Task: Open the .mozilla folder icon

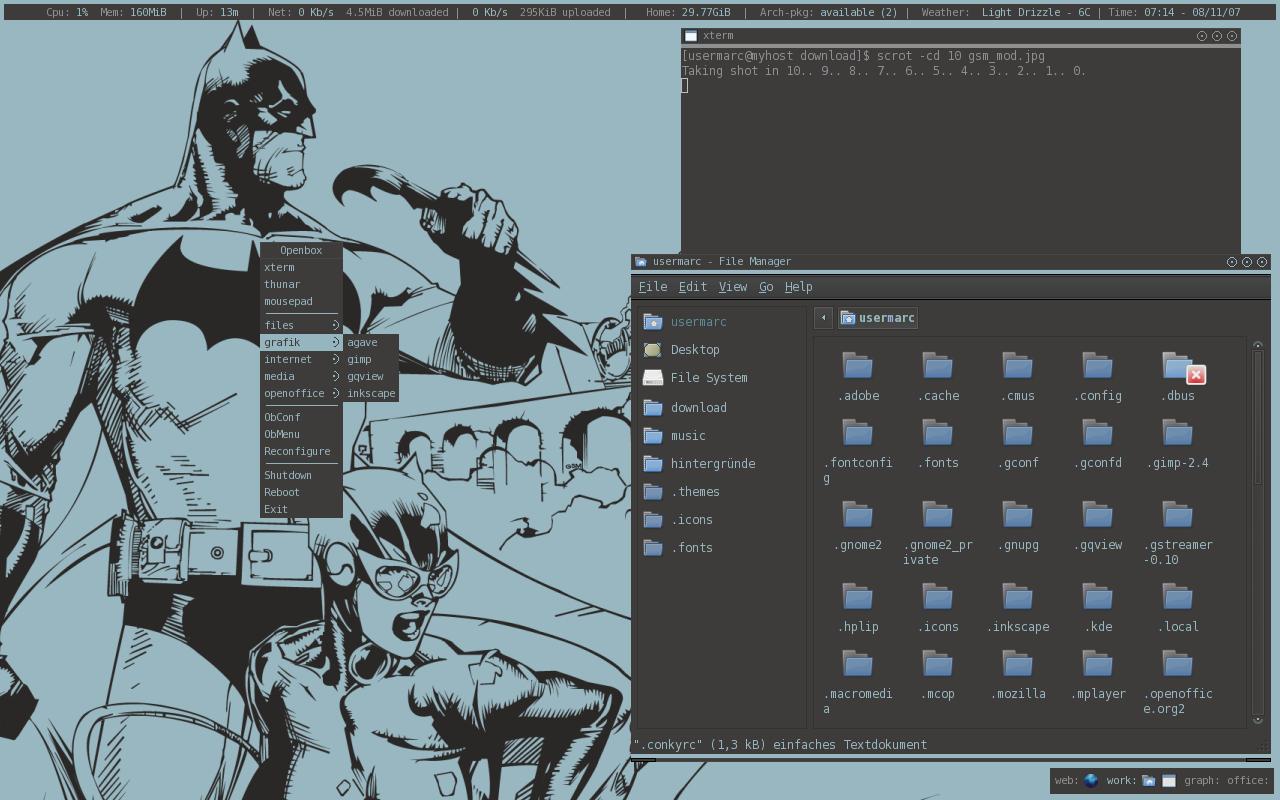Action: pos(1018,664)
